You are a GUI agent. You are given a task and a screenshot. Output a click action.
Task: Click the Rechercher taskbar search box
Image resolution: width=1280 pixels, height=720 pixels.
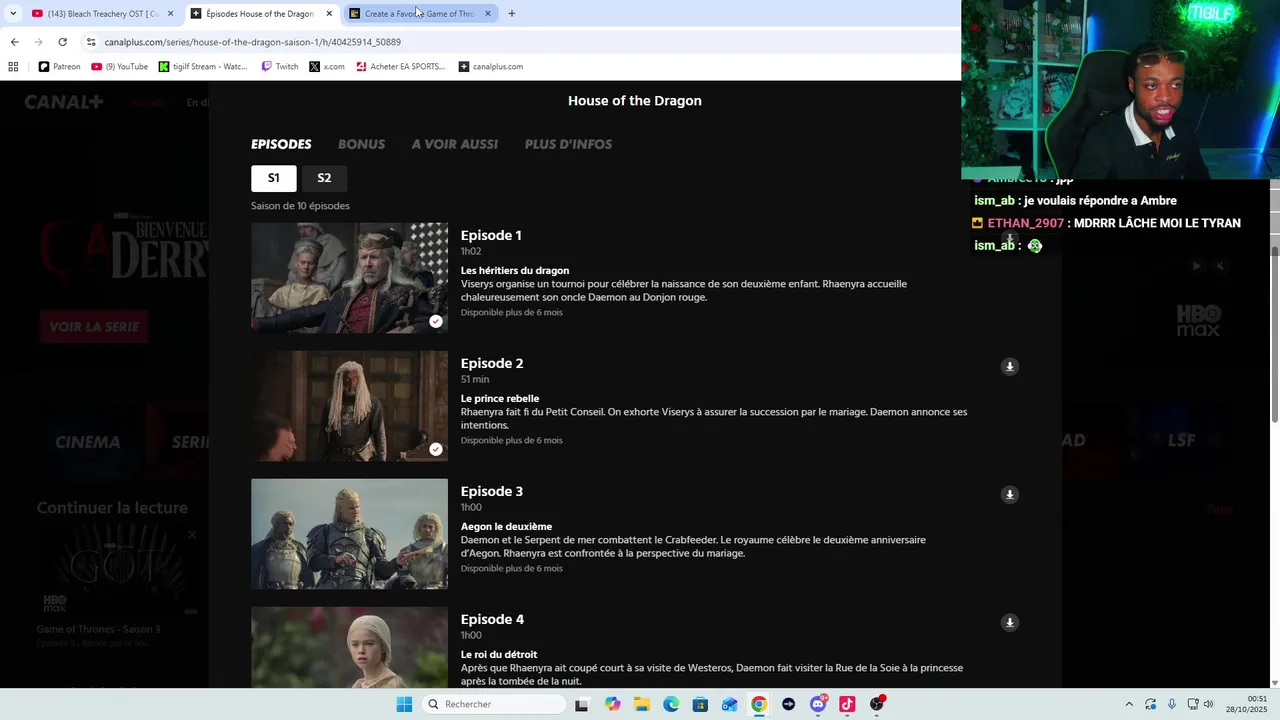coord(494,704)
